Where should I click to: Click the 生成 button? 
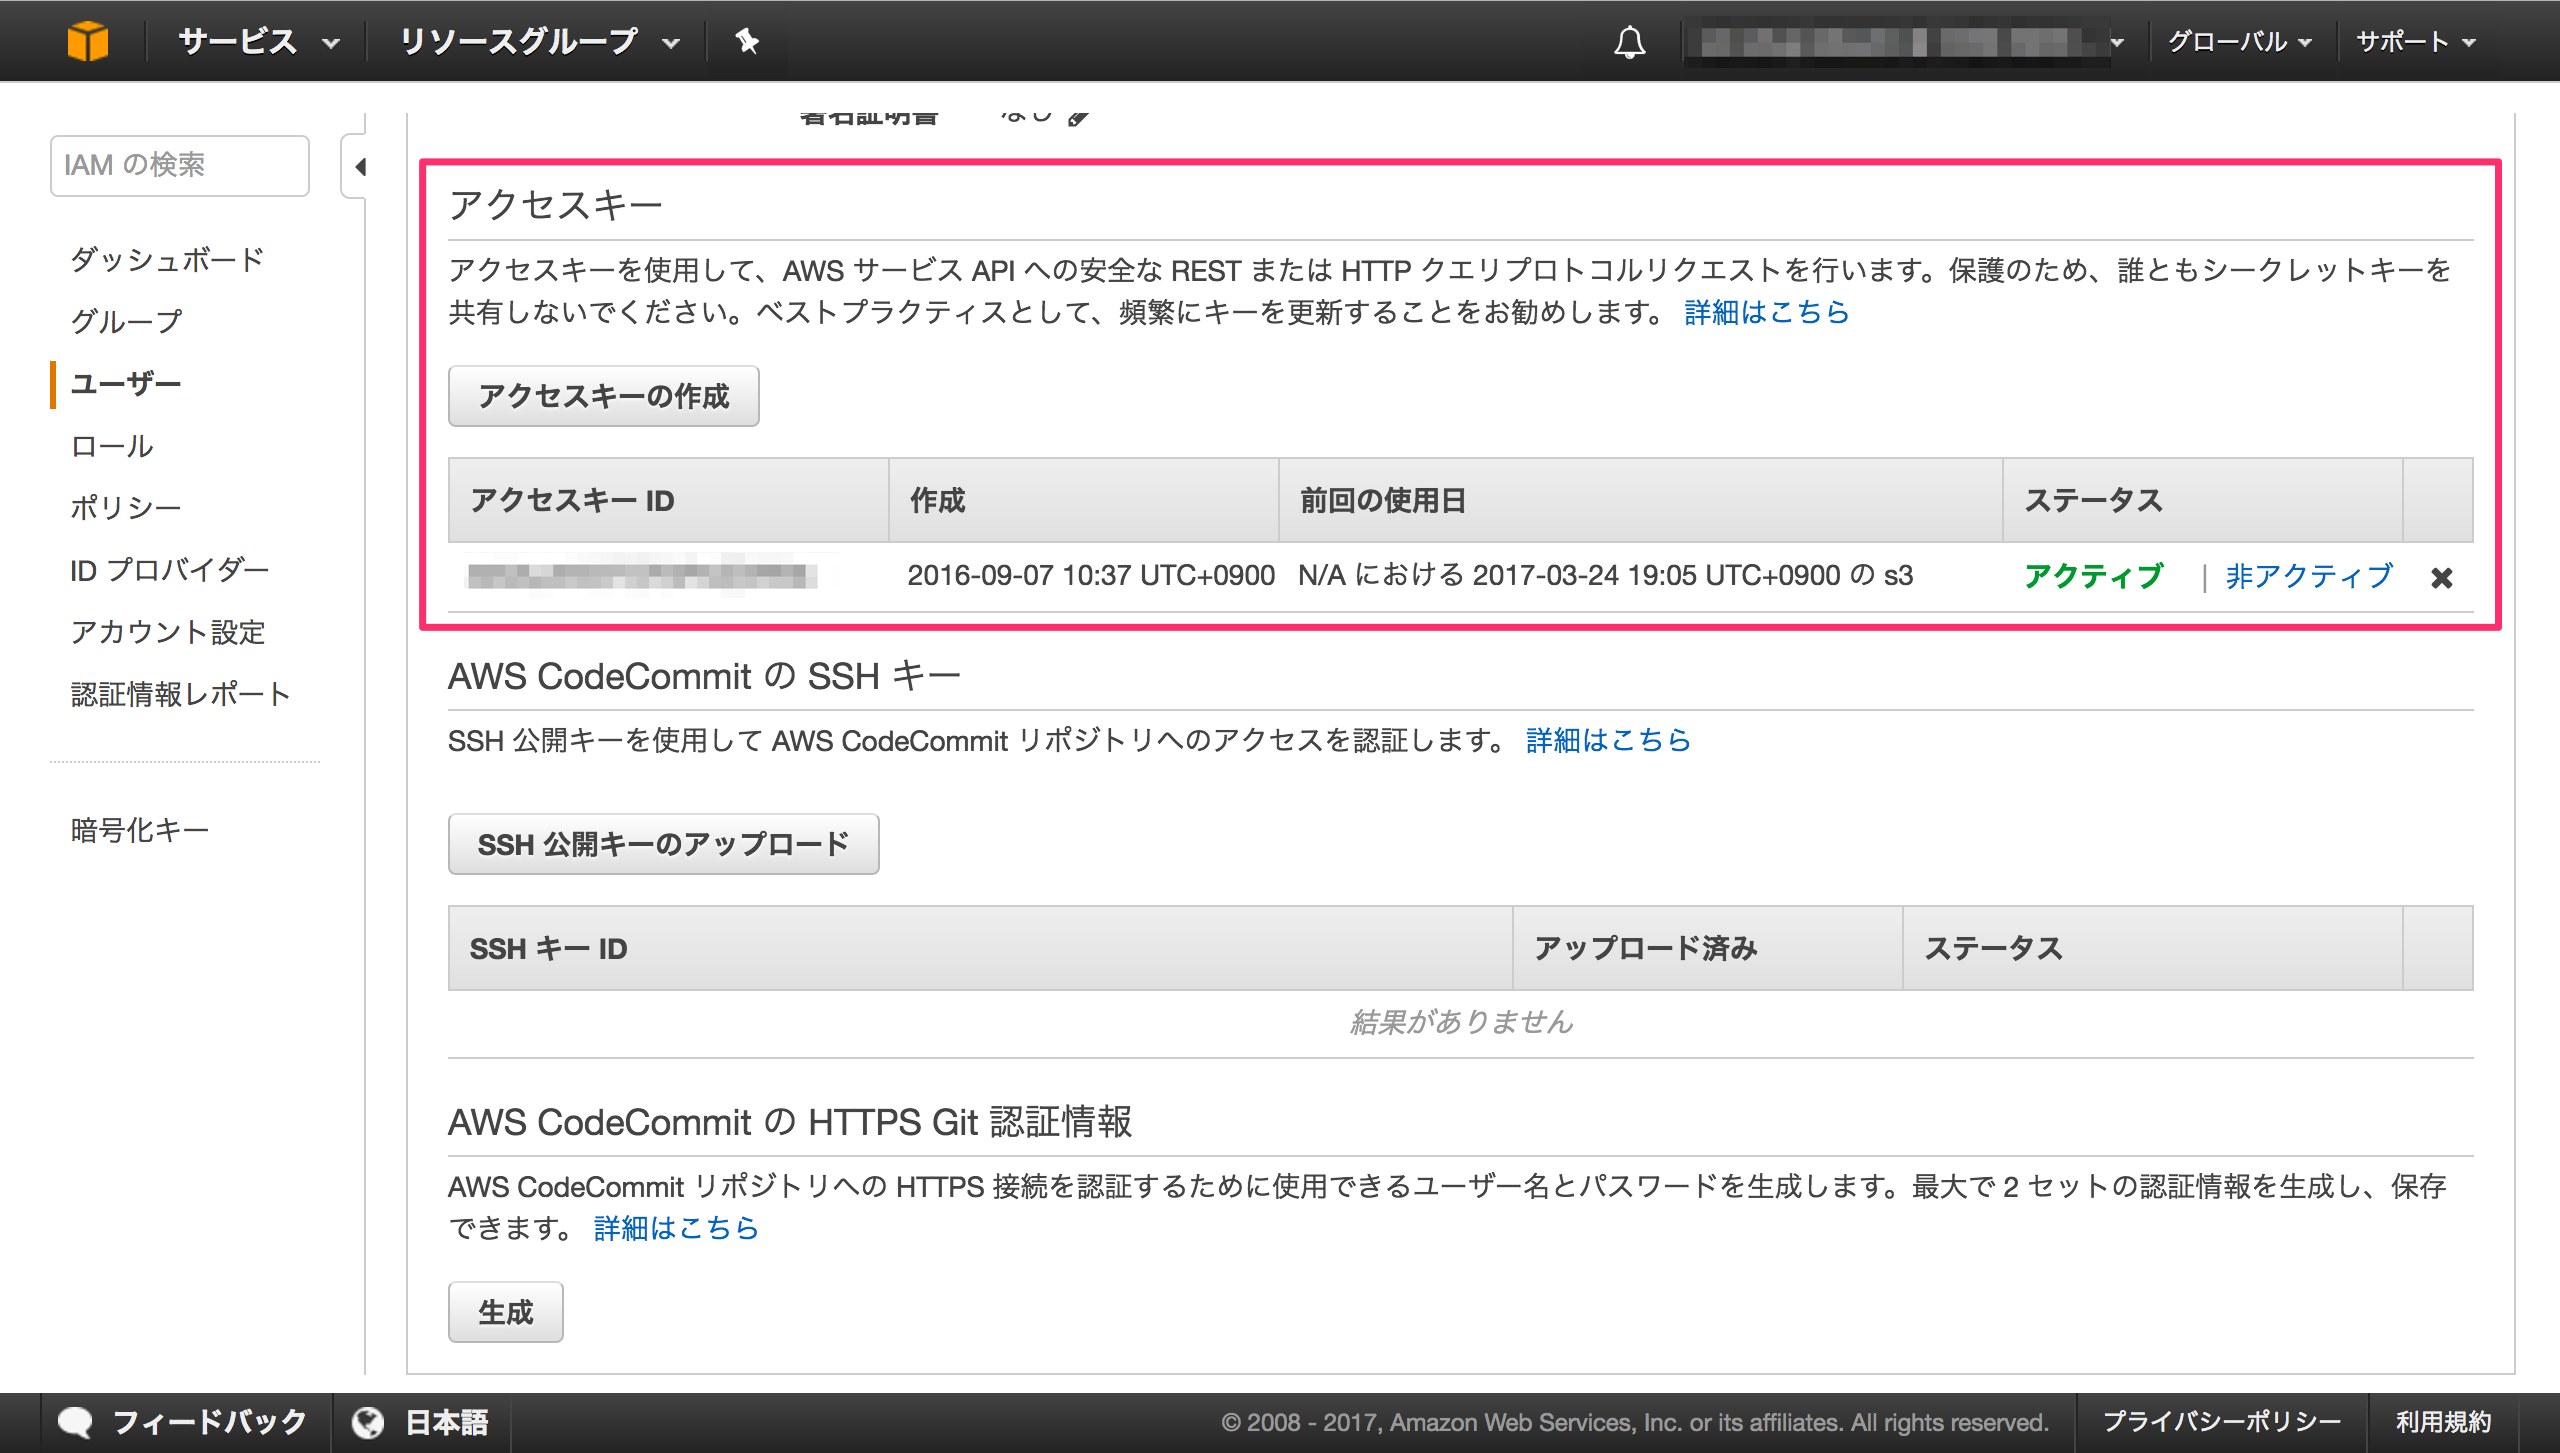pos(506,1312)
